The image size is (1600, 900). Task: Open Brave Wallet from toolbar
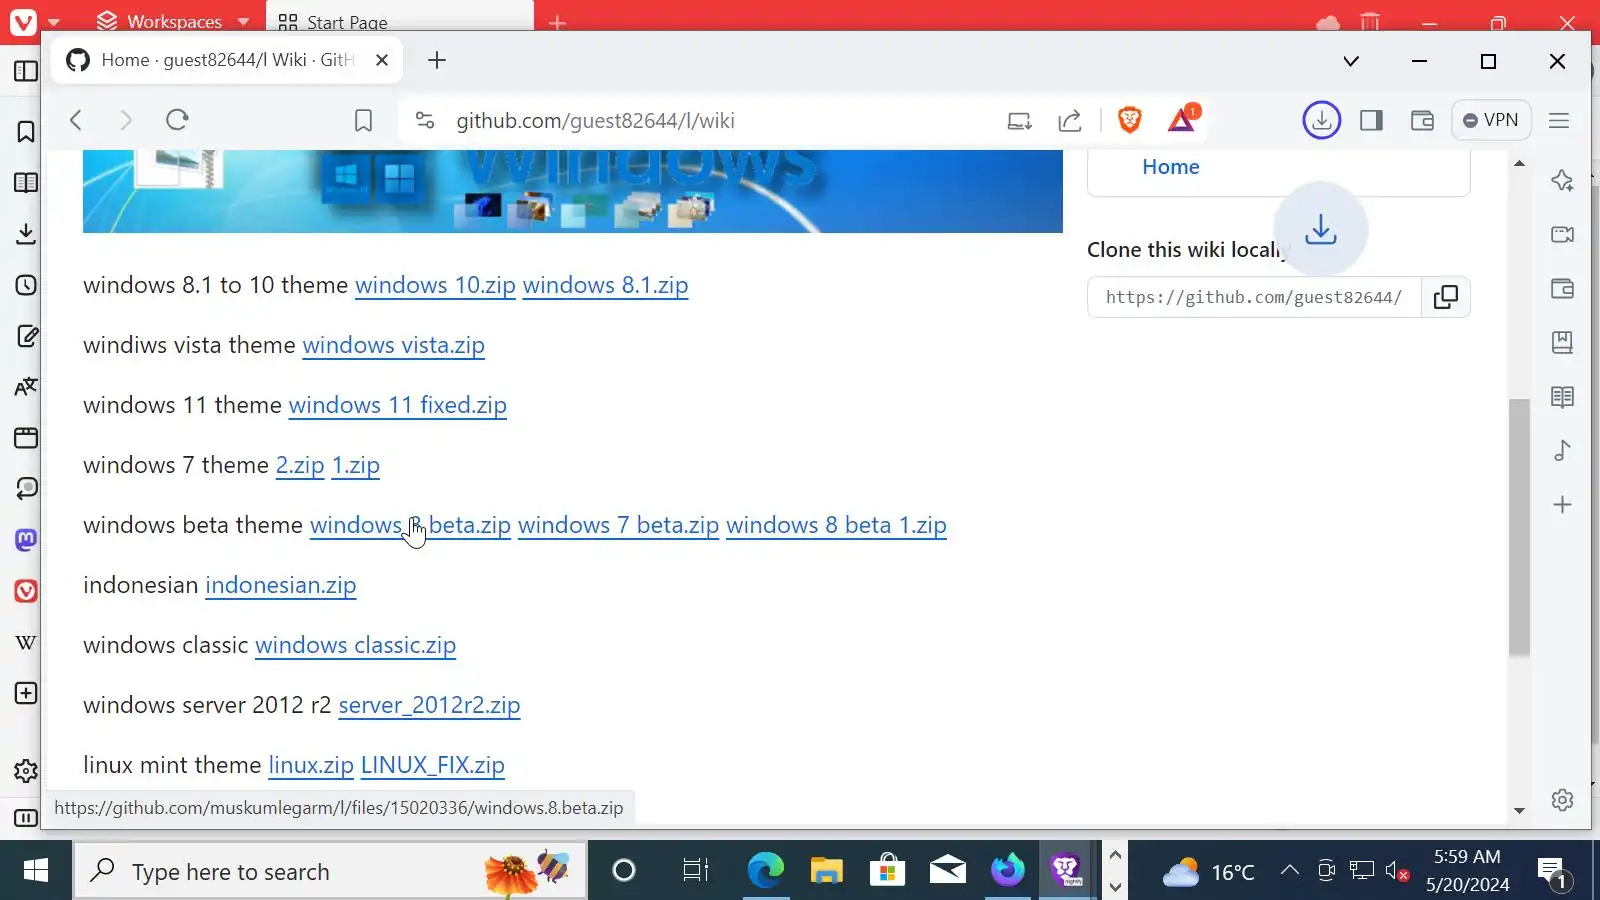coord(1422,121)
